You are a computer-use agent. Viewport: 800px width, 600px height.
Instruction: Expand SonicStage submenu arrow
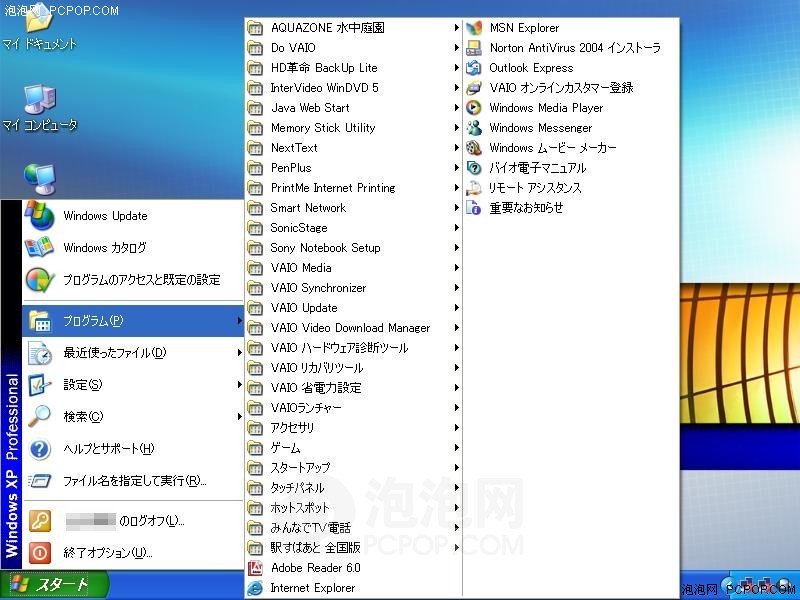coord(457,228)
